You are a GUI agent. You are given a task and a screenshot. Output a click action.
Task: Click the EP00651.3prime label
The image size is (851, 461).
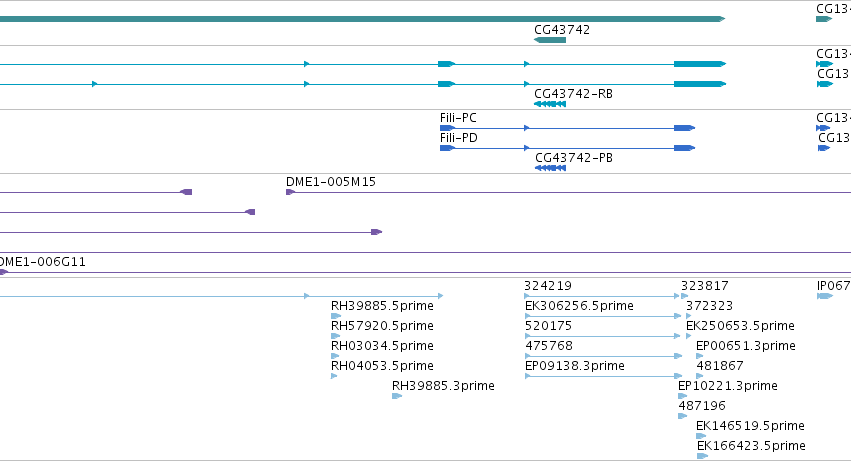click(x=746, y=346)
